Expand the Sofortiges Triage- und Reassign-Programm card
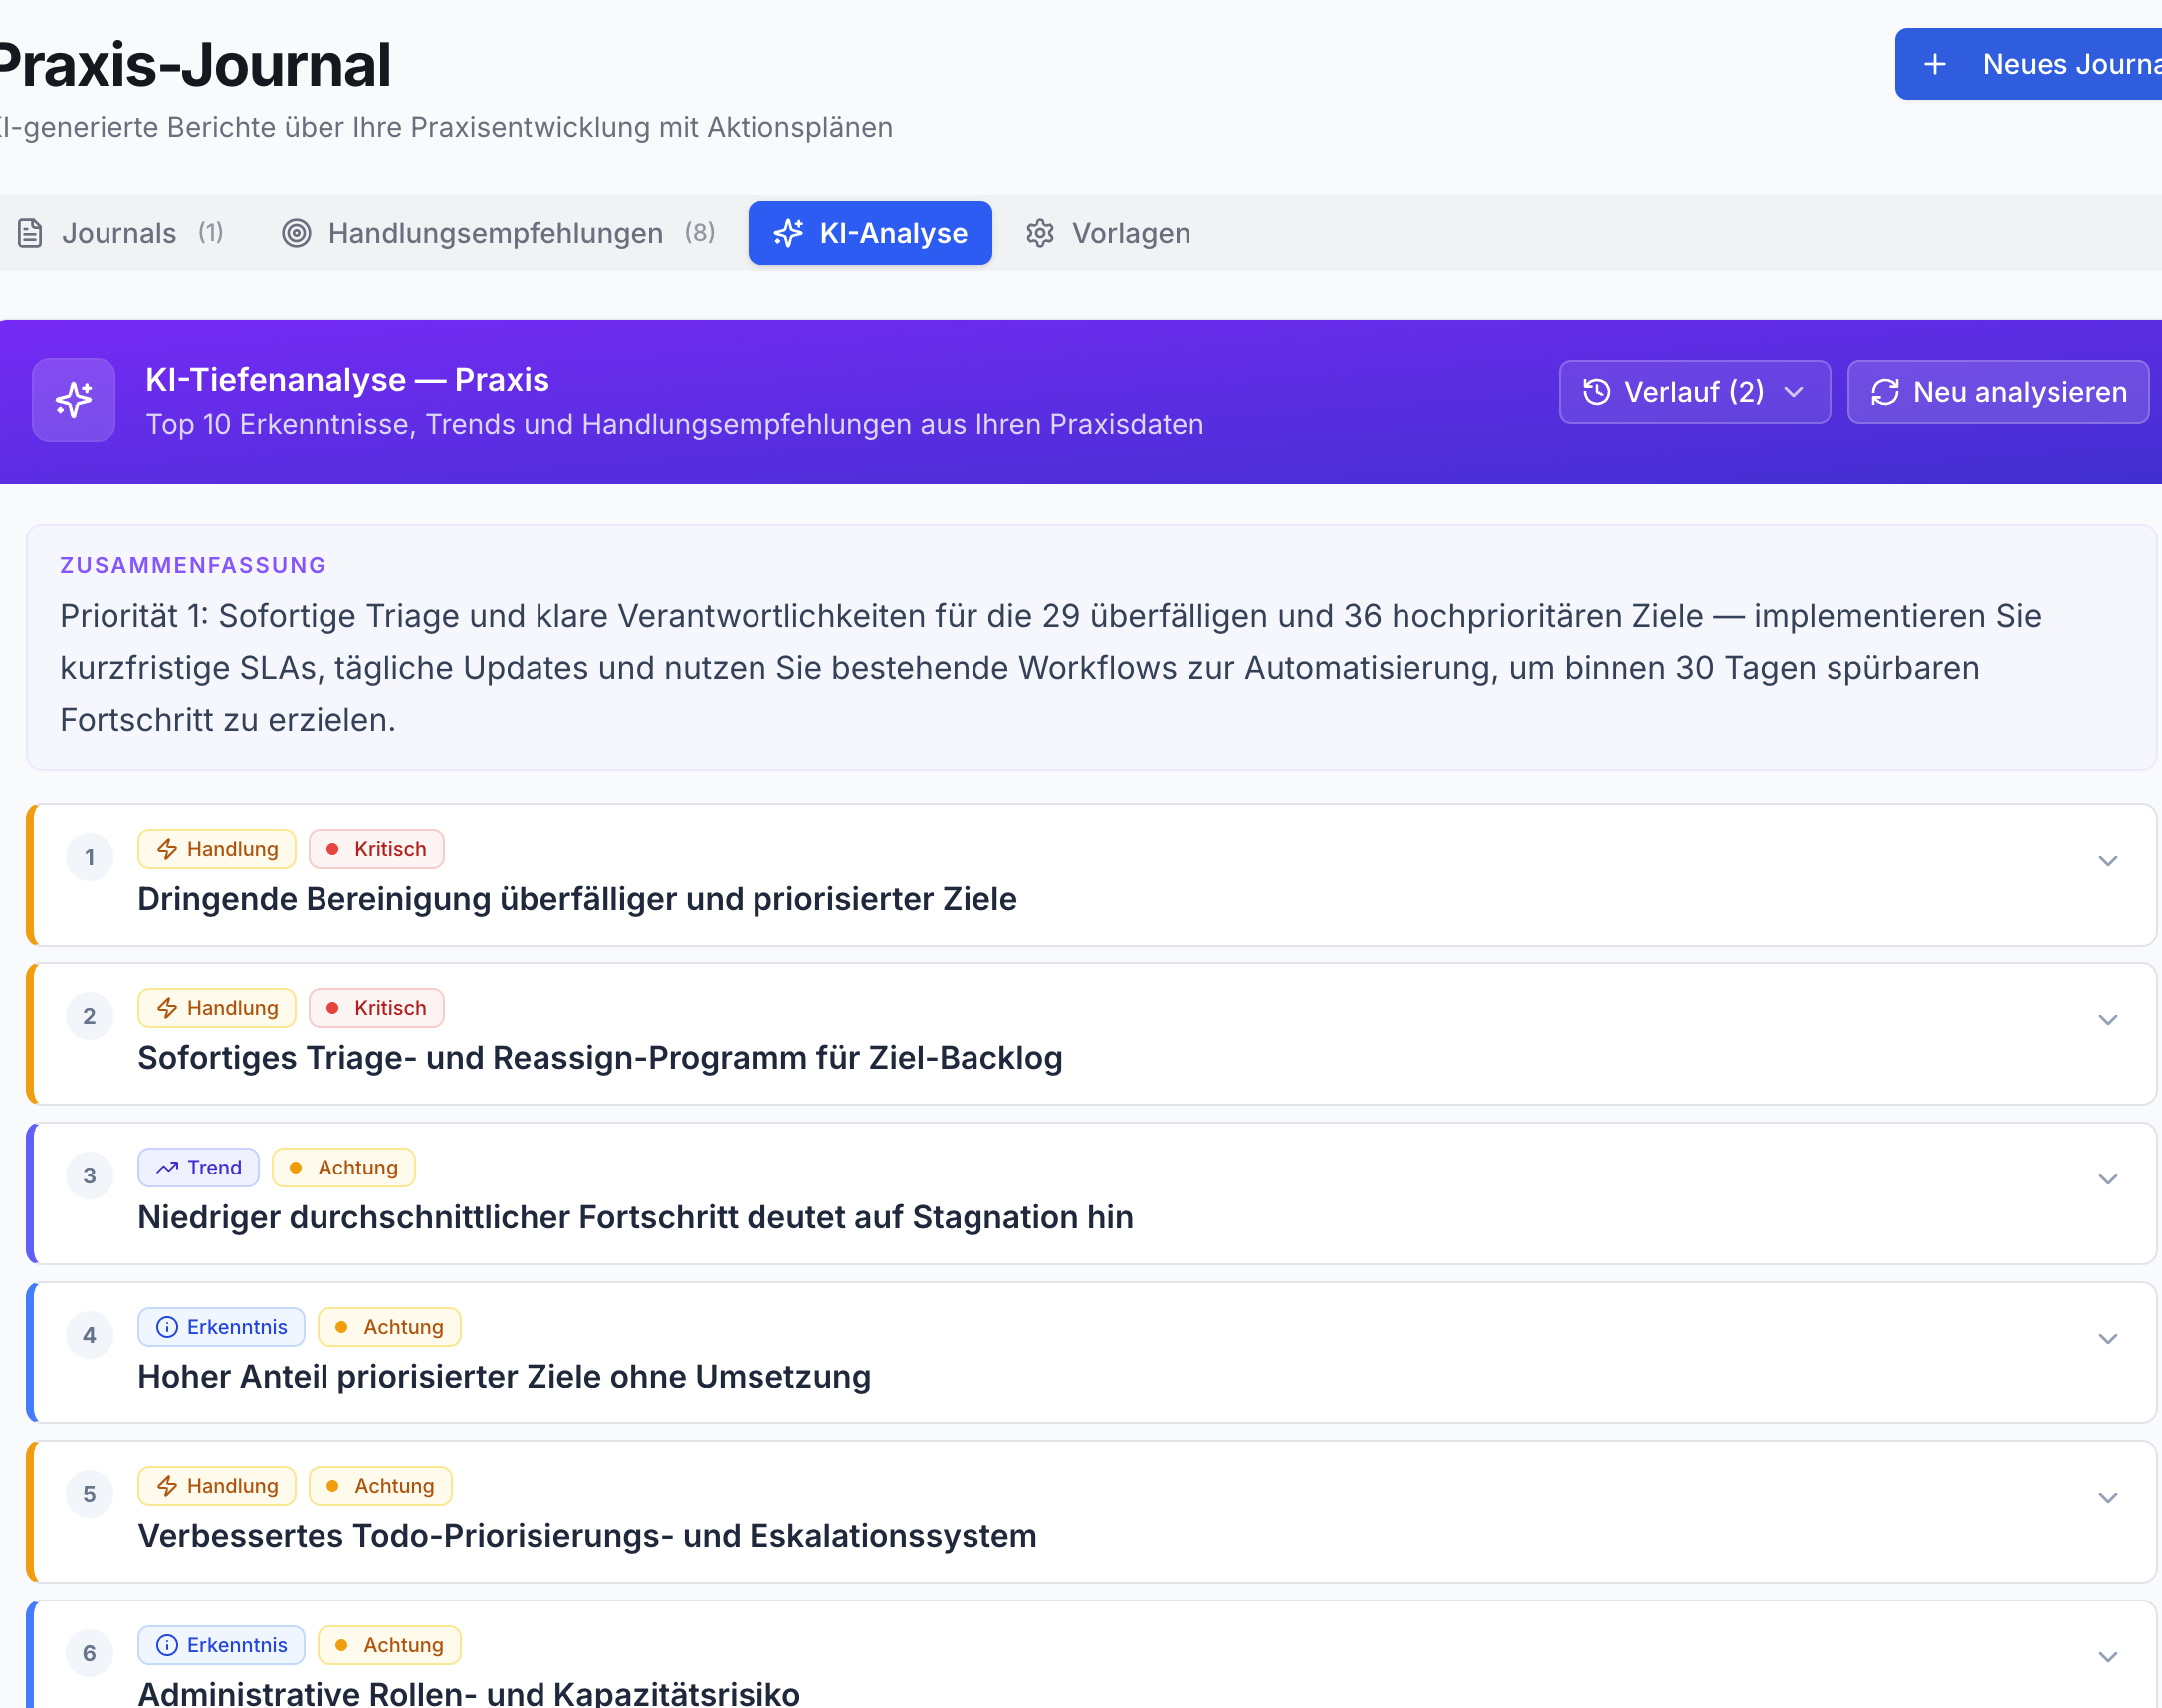The image size is (2162, 1708). point(2108,1020)
